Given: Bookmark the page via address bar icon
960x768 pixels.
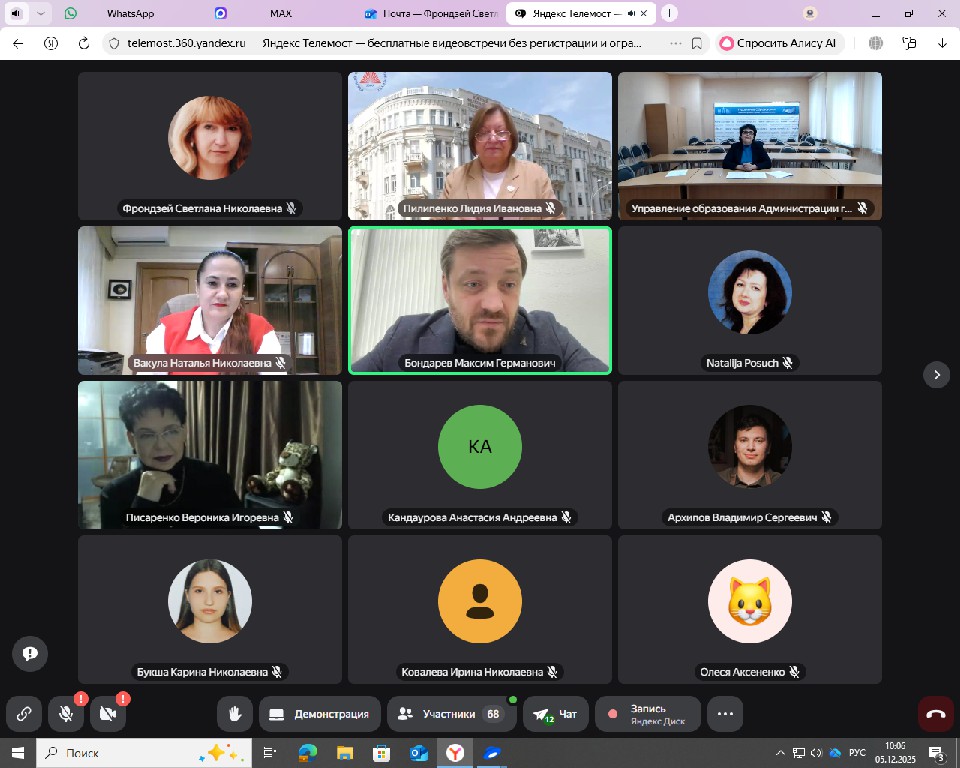Looking at the screenshot, I should 696,43.
